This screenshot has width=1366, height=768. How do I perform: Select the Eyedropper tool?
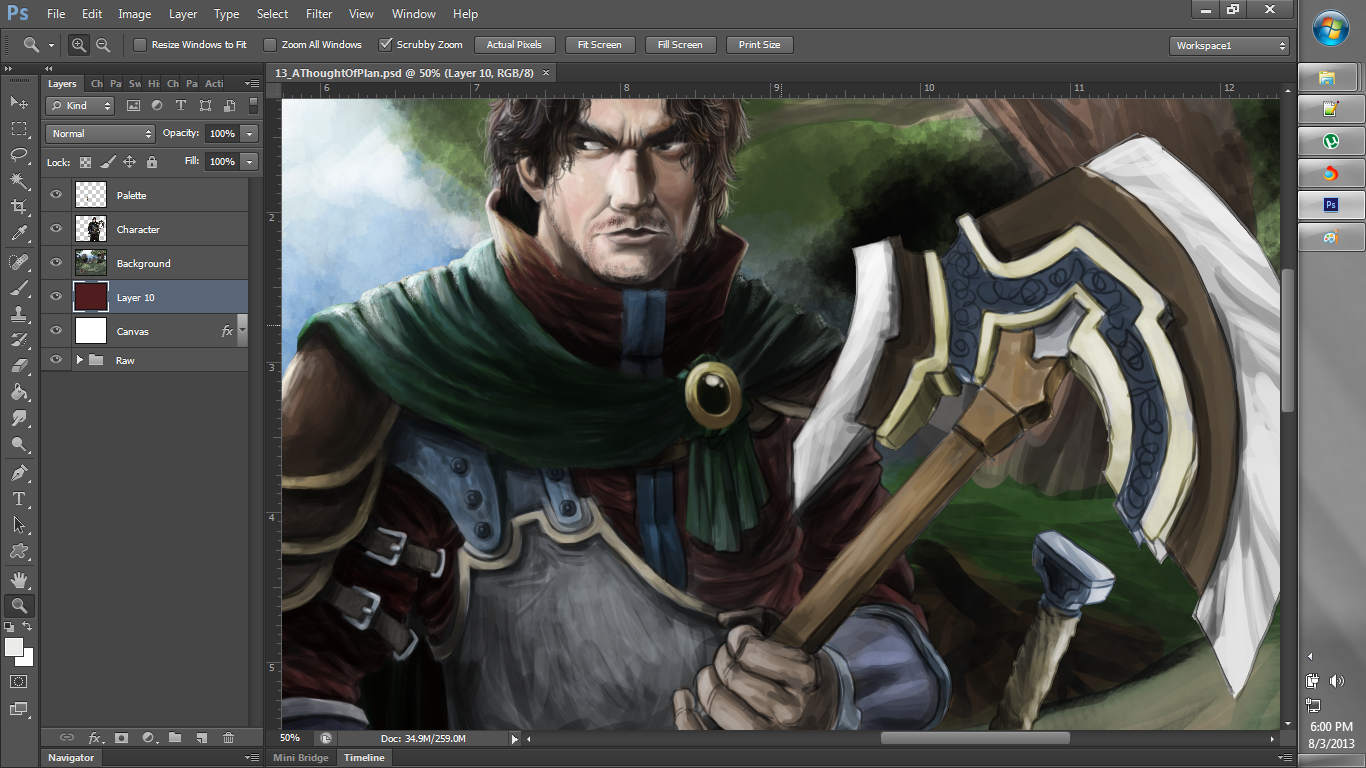click(19, 234)
